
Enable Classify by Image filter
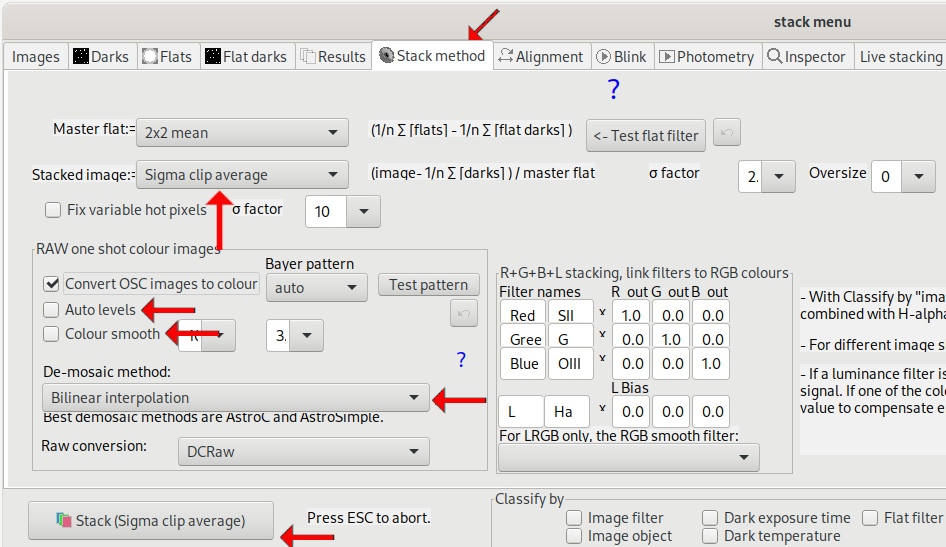pos(574,518)
